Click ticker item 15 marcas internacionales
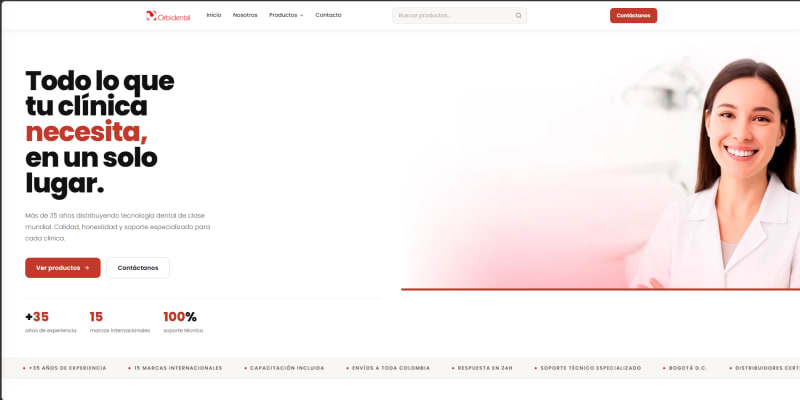Image resolution: width=800 pixels, height=400 pixels. coord(175,368)
